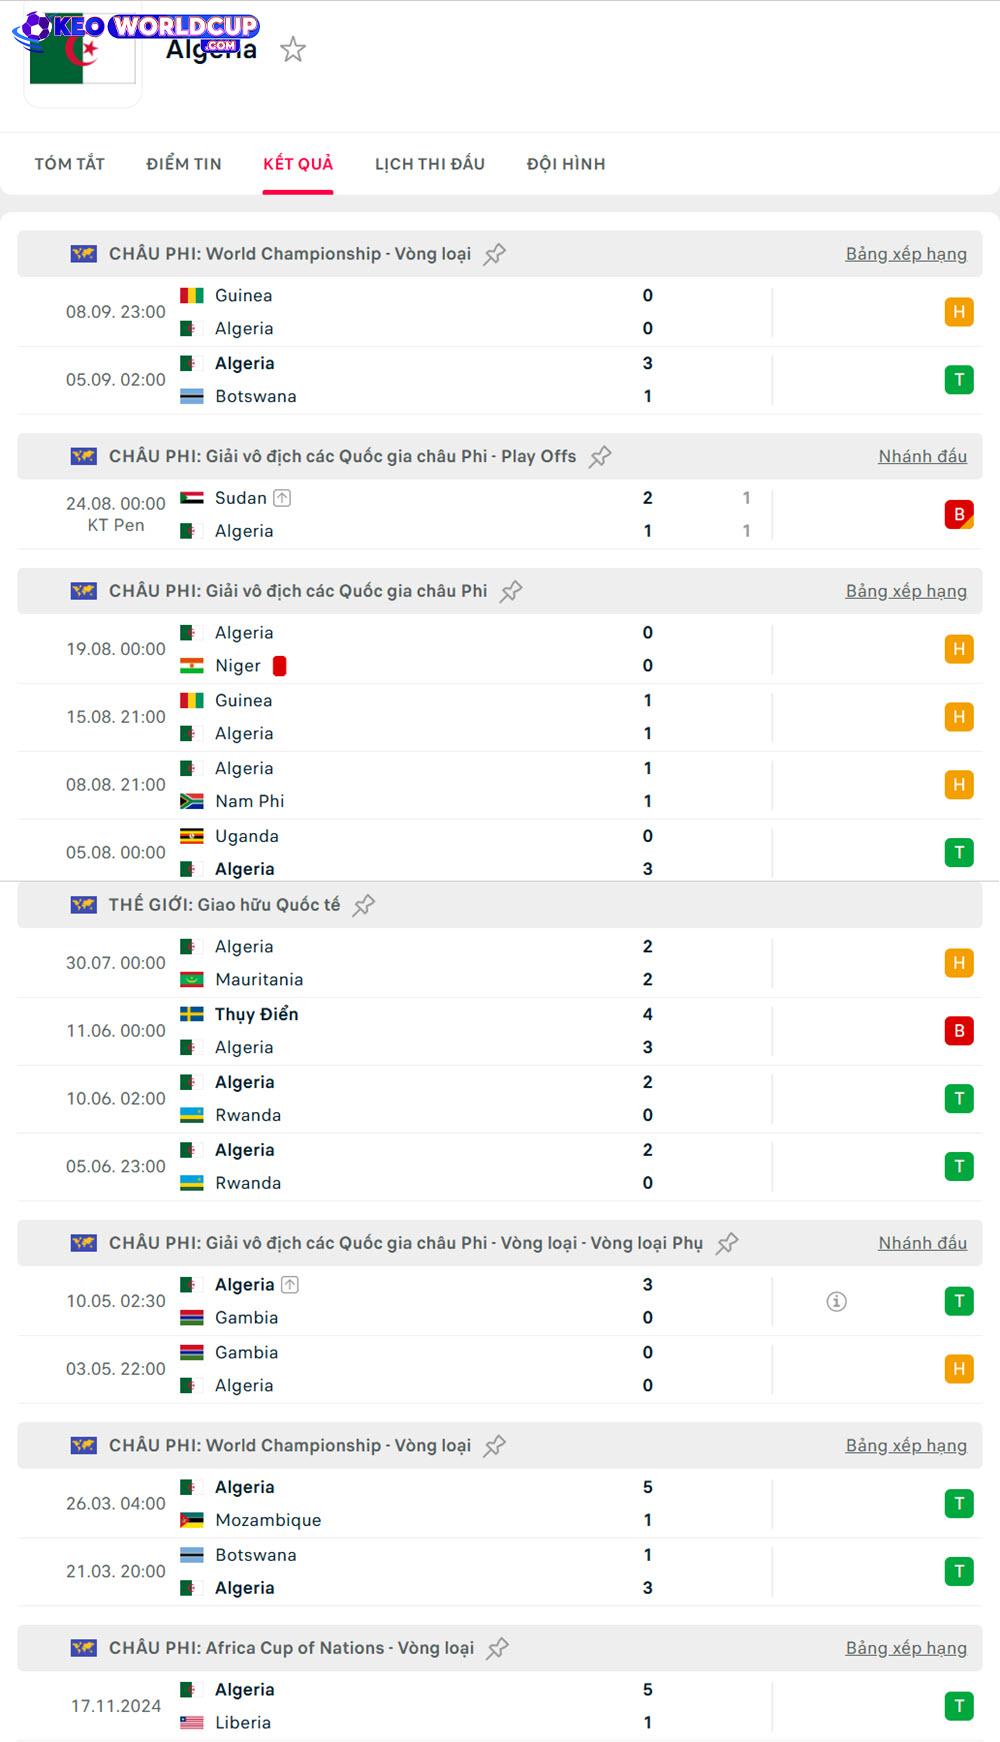Open Nhánh đấu link for Play Offs
The width and height of the screenshot is (1000, 1742).
(922, 457)
